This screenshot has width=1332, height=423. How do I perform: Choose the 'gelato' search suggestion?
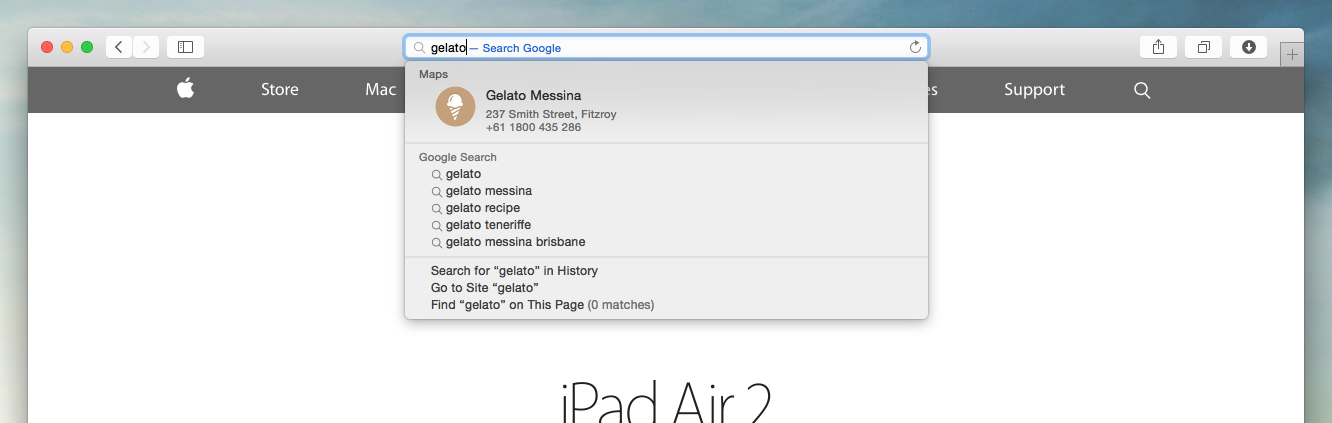tap(666, 174)
